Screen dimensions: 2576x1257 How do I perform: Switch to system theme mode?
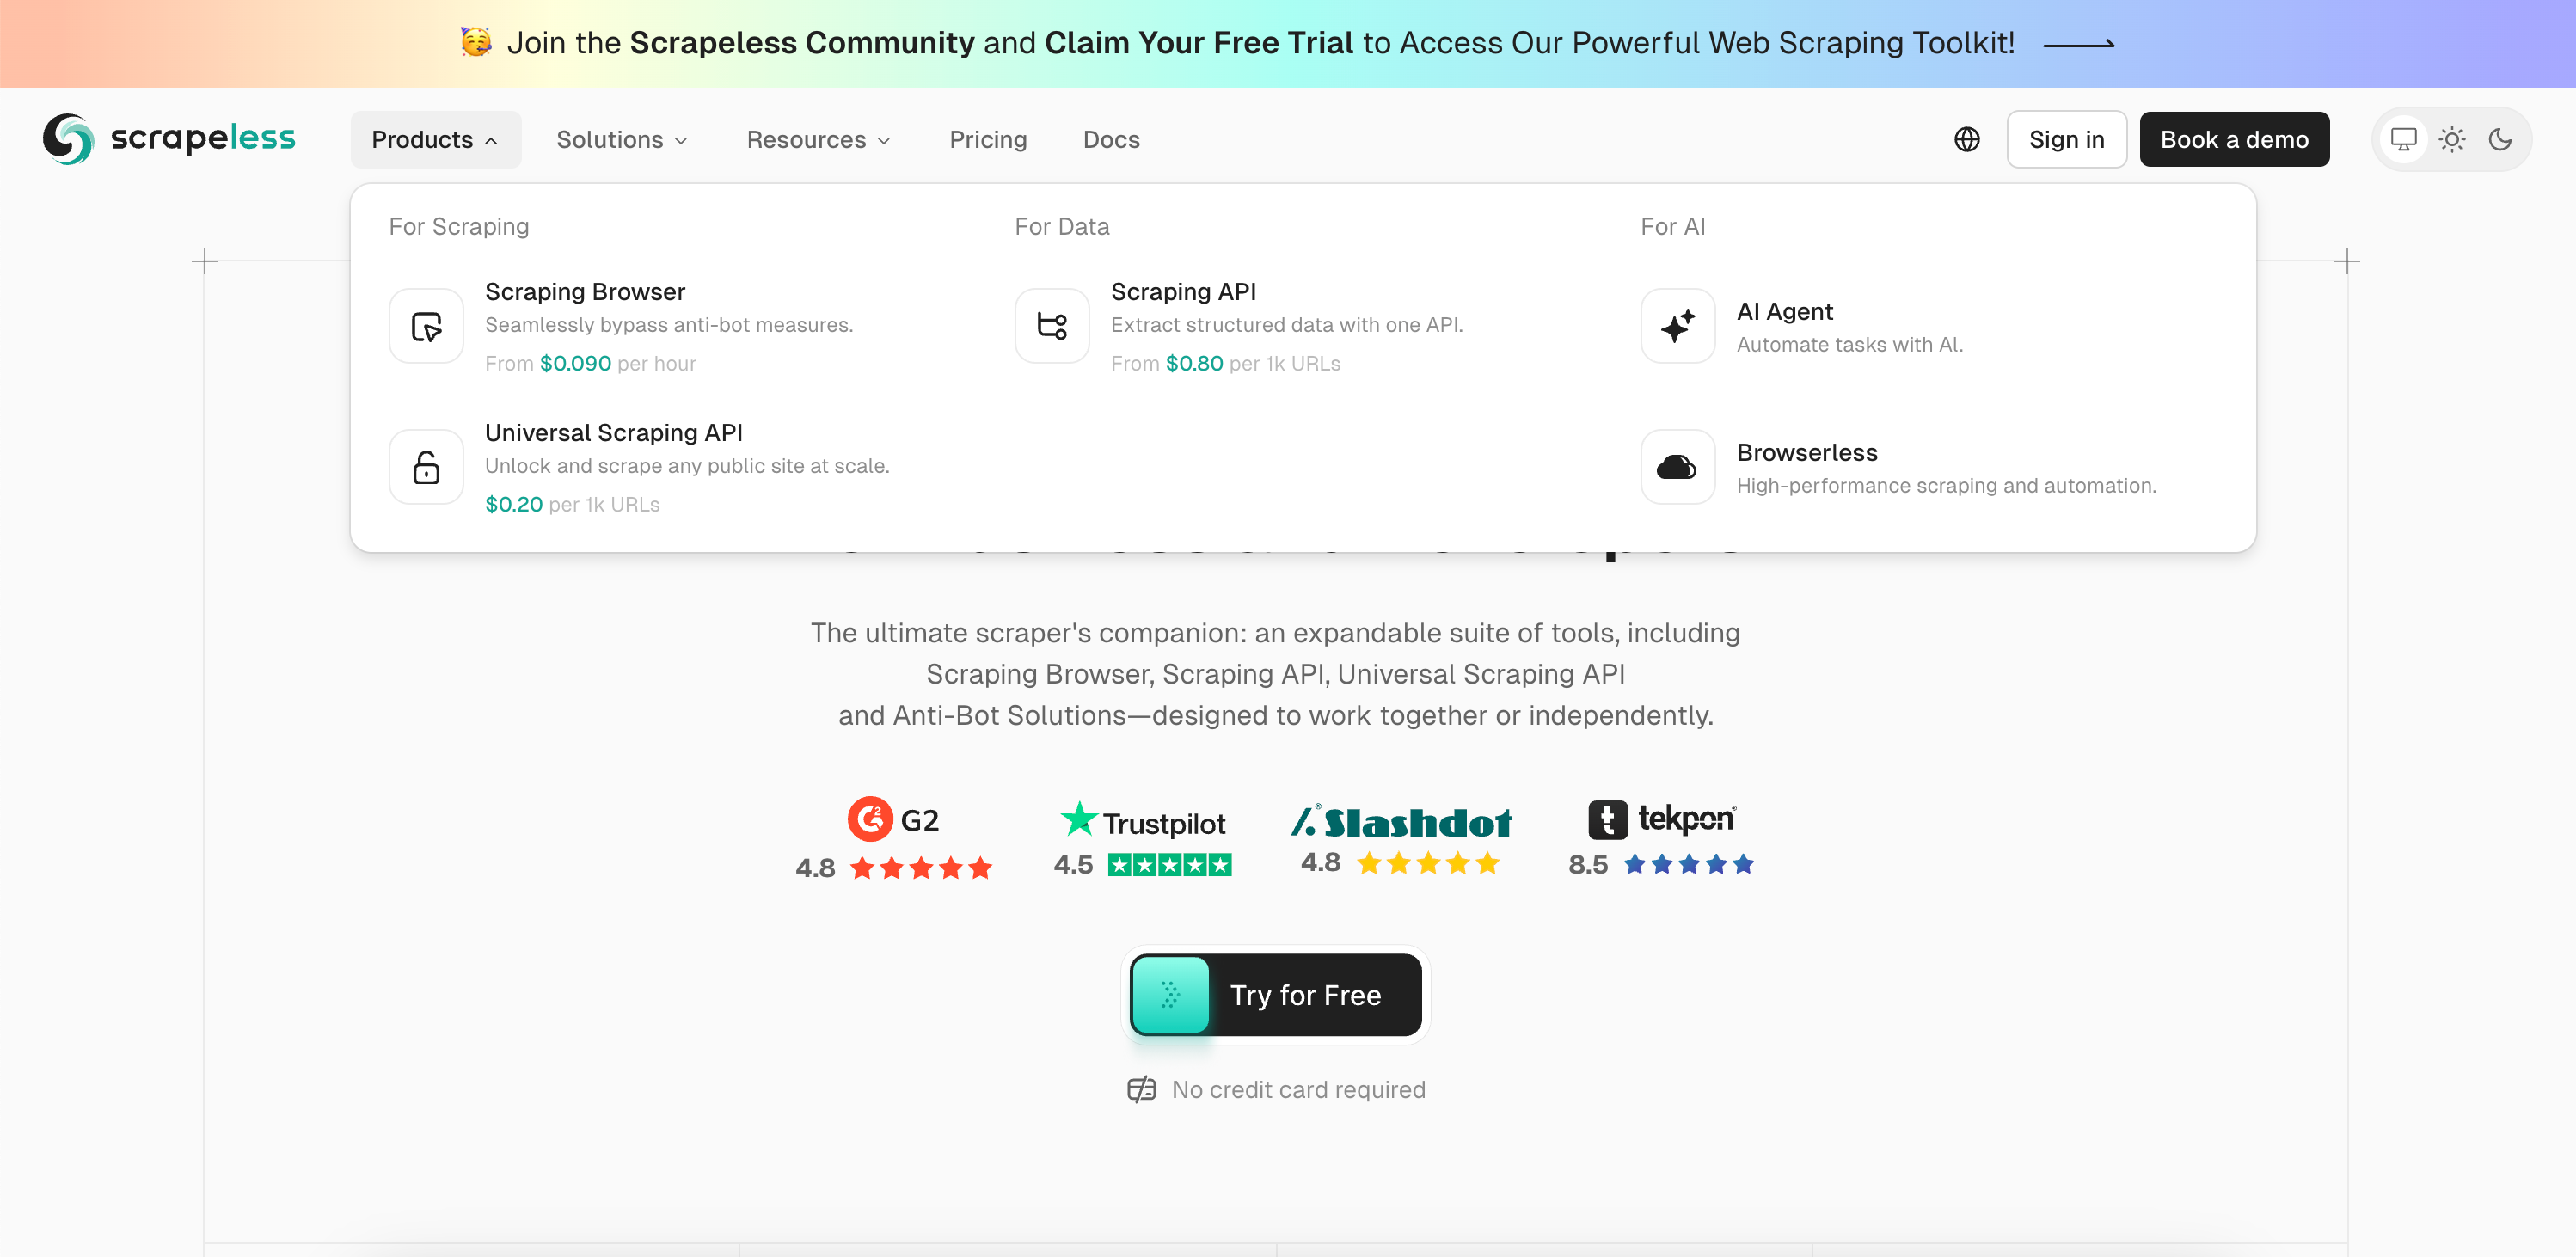coord(2403,139)
